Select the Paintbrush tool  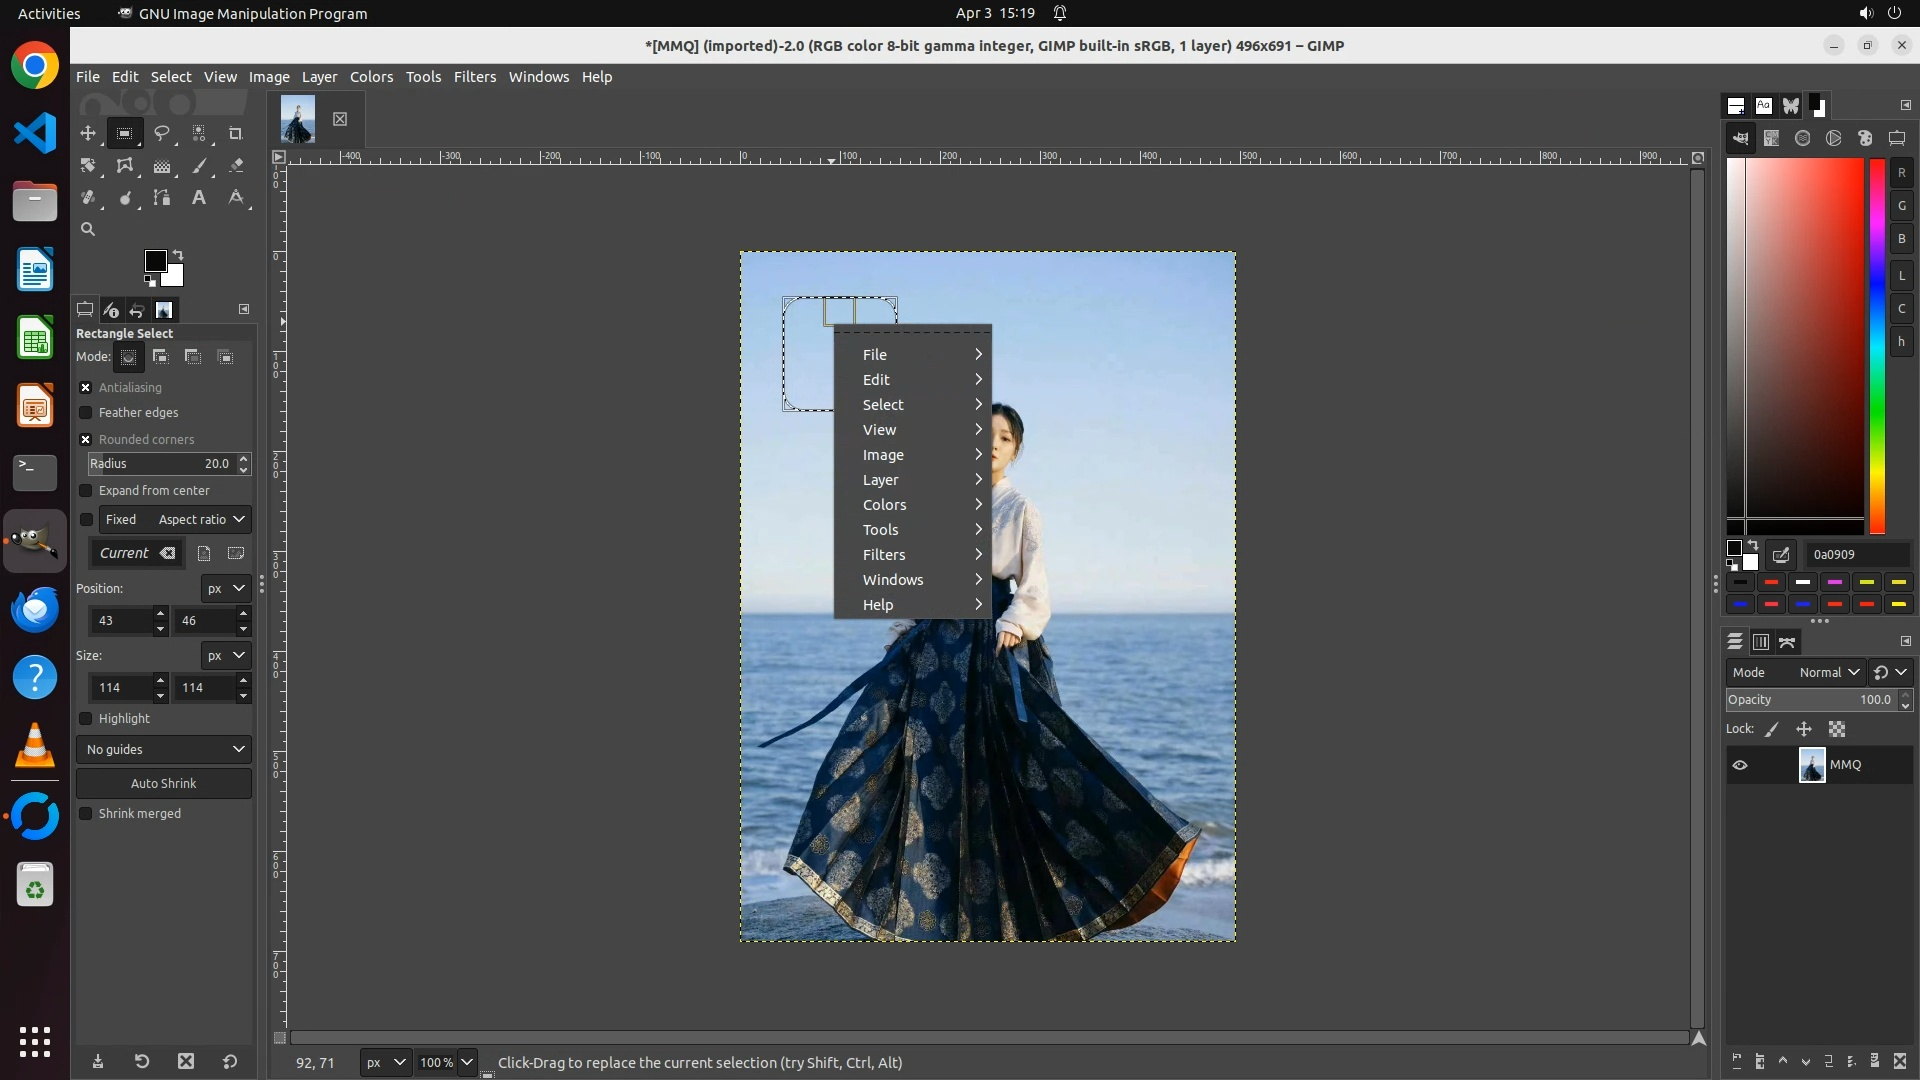[x=200, y=166]
